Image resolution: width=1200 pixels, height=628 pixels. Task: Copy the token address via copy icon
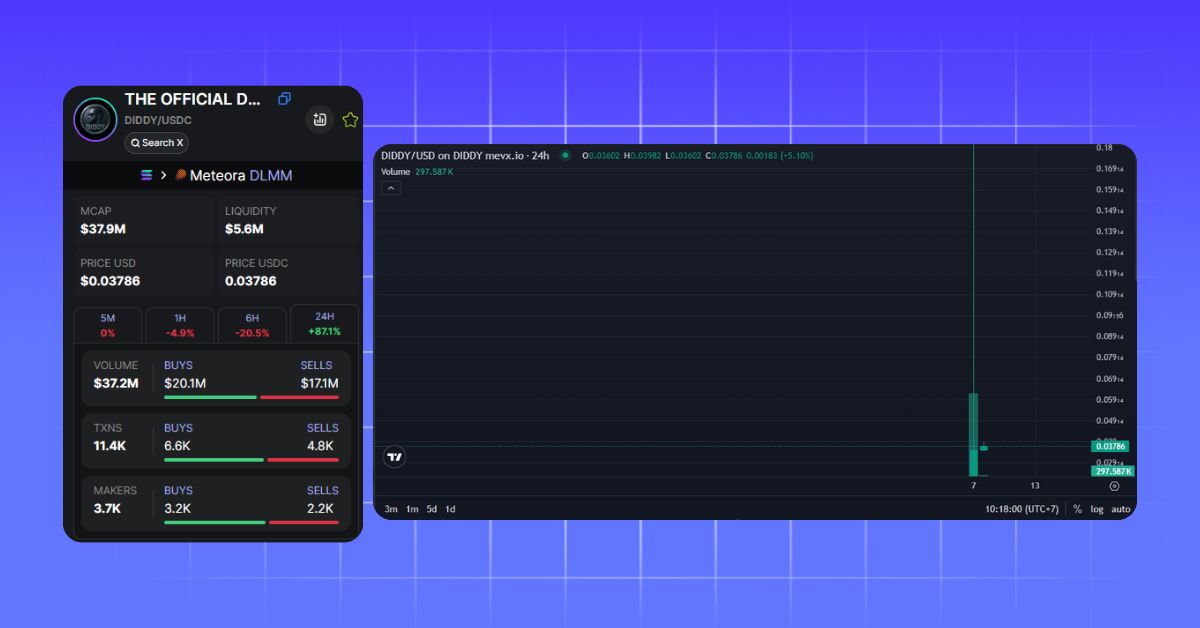click(x=284, y=99)
